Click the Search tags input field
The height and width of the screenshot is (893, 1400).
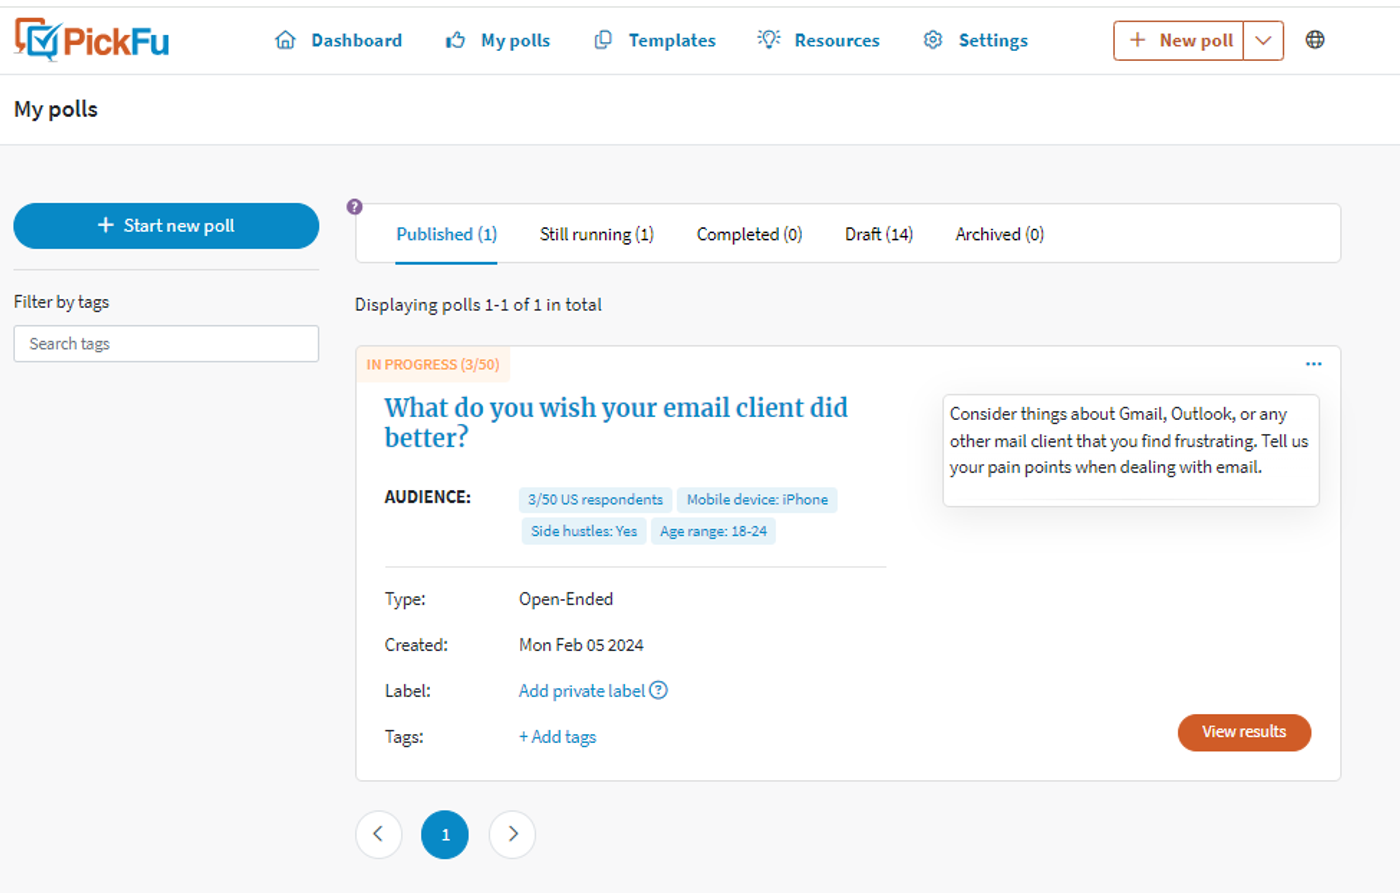click(x=166, y=343)
